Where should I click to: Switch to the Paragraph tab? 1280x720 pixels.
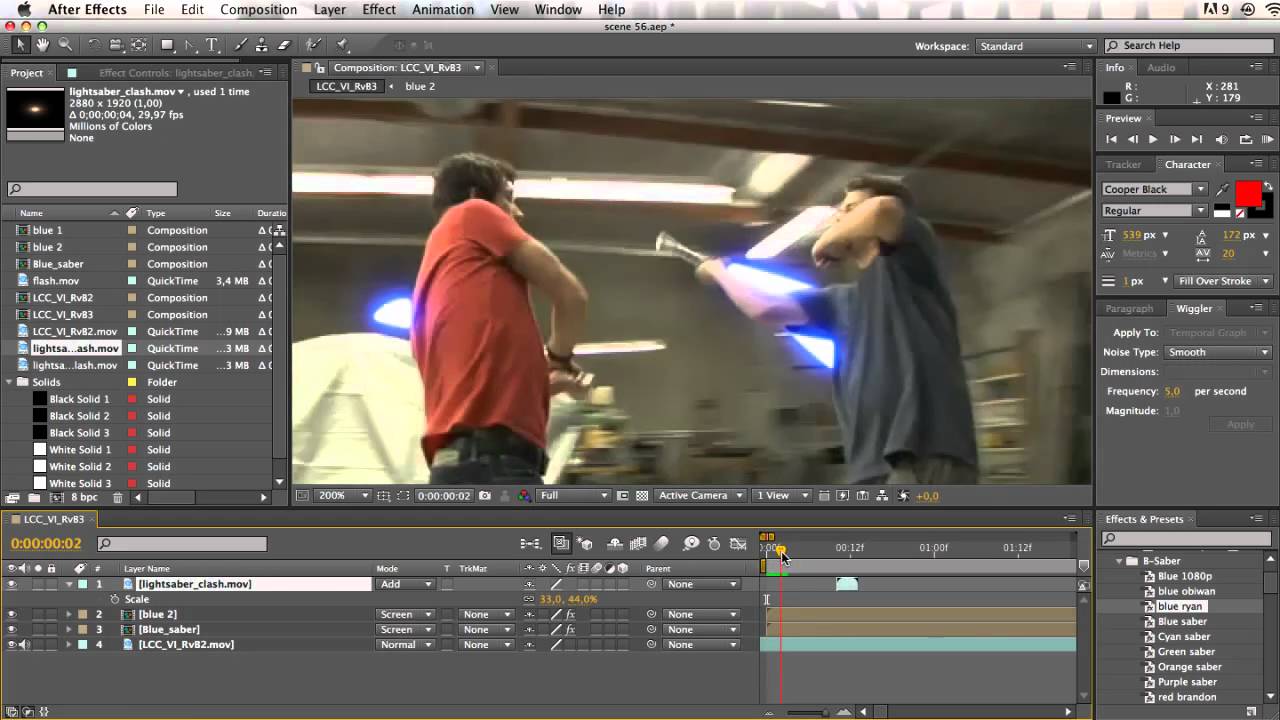tap(1129, 308)
